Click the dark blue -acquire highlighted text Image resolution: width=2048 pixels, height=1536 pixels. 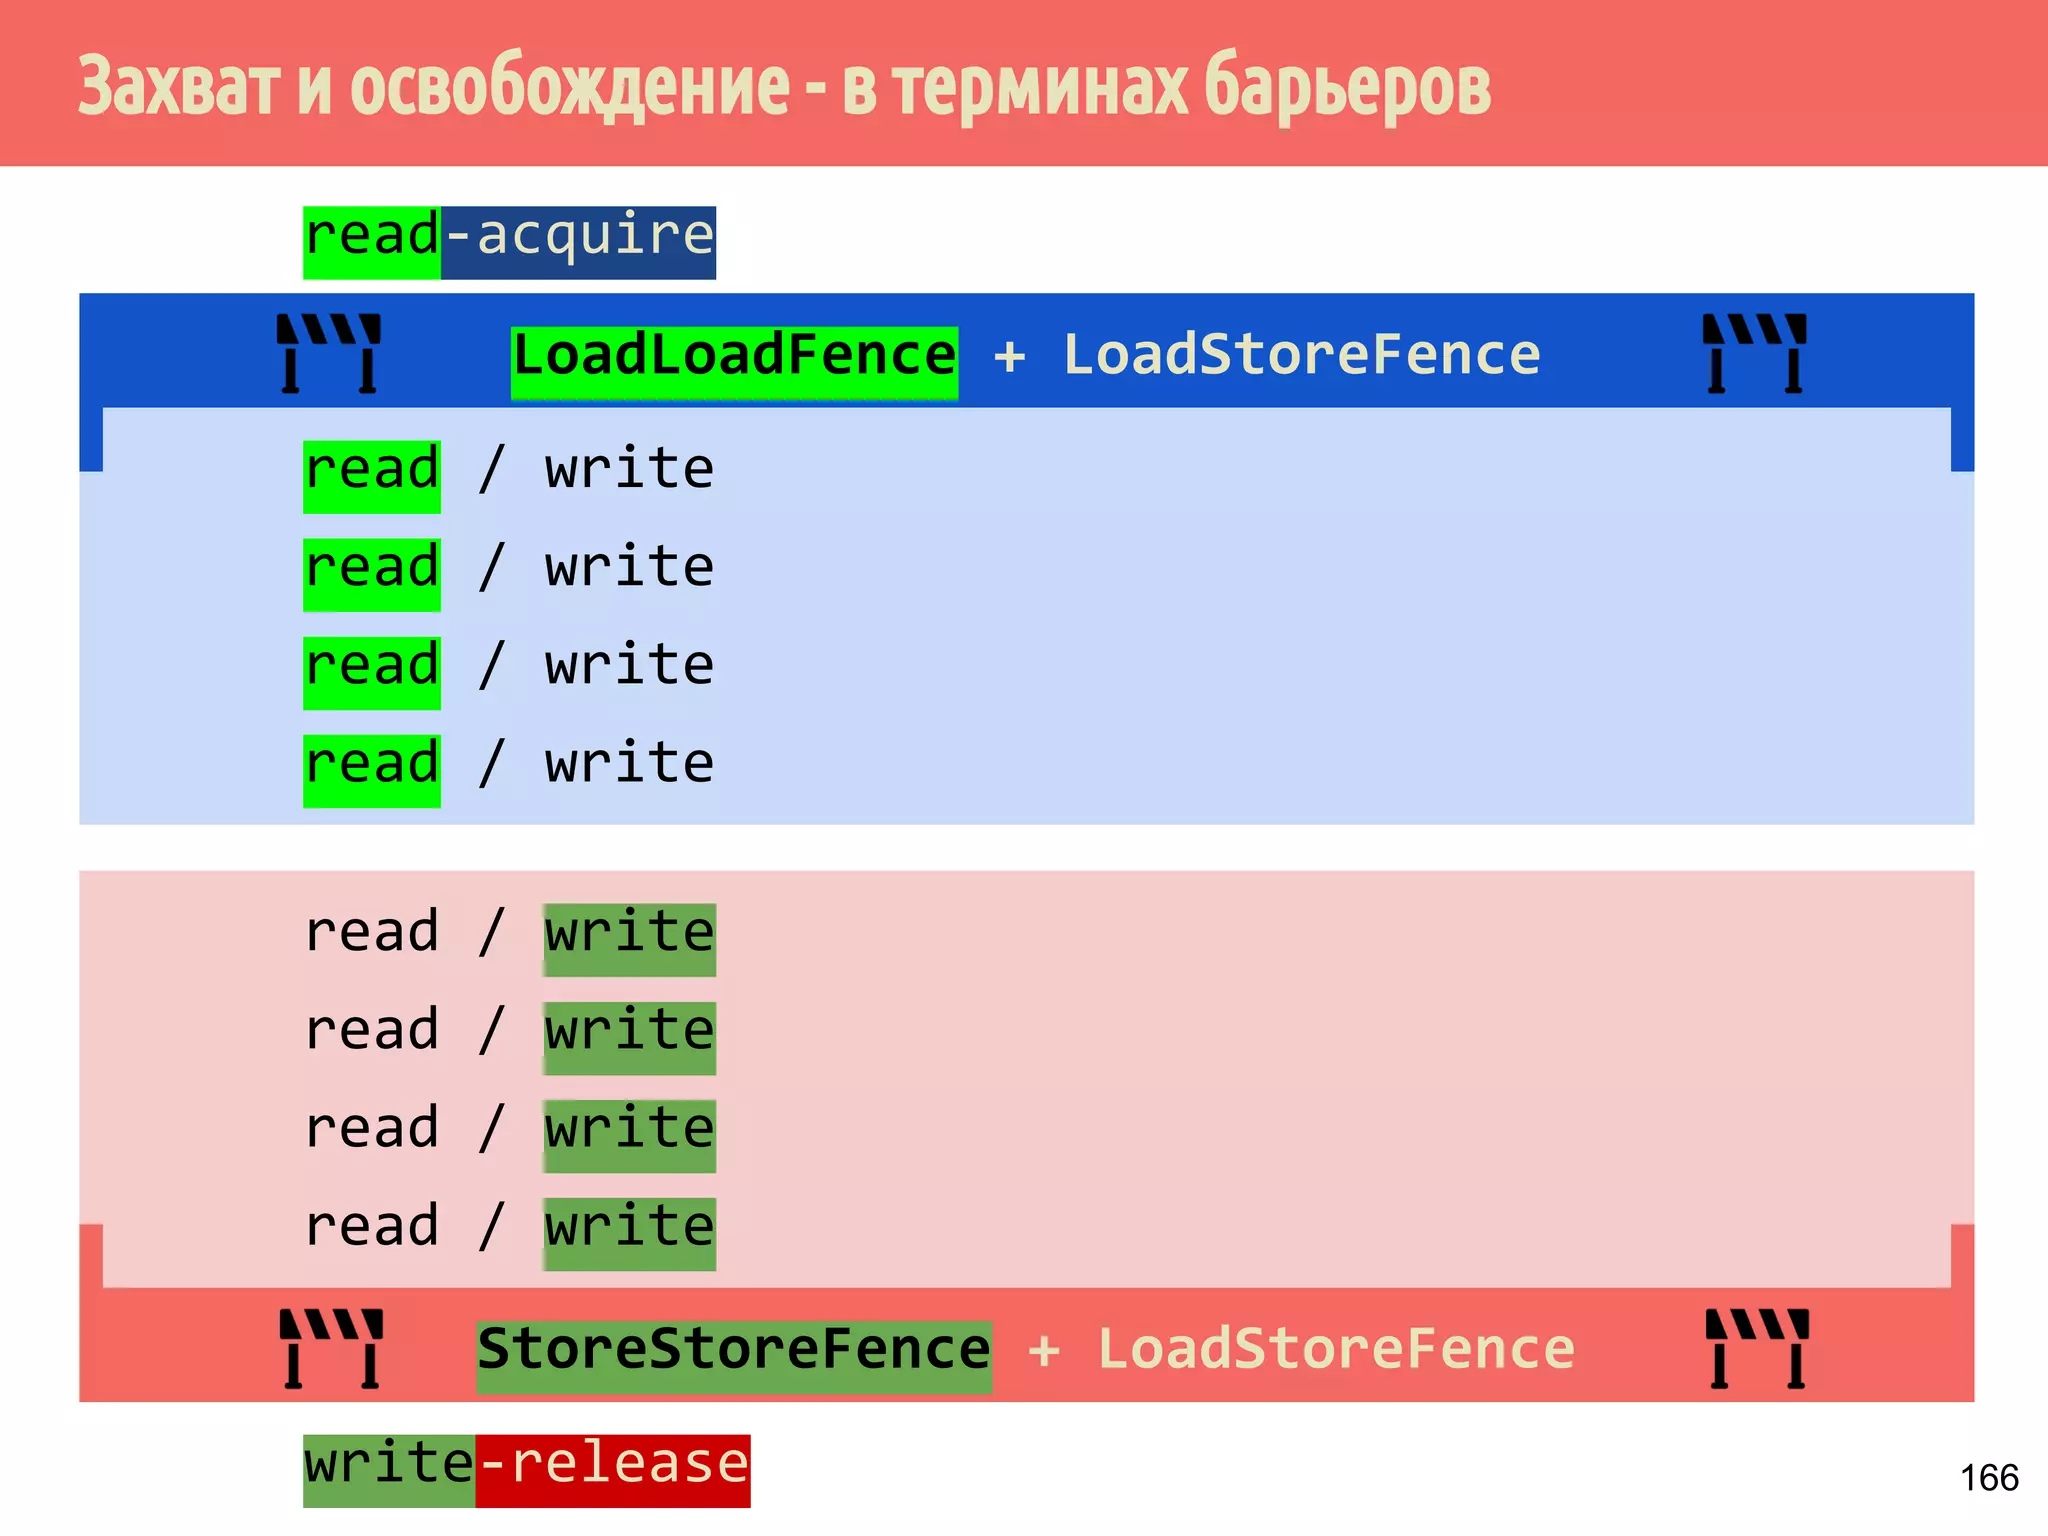tap(578, 242)
